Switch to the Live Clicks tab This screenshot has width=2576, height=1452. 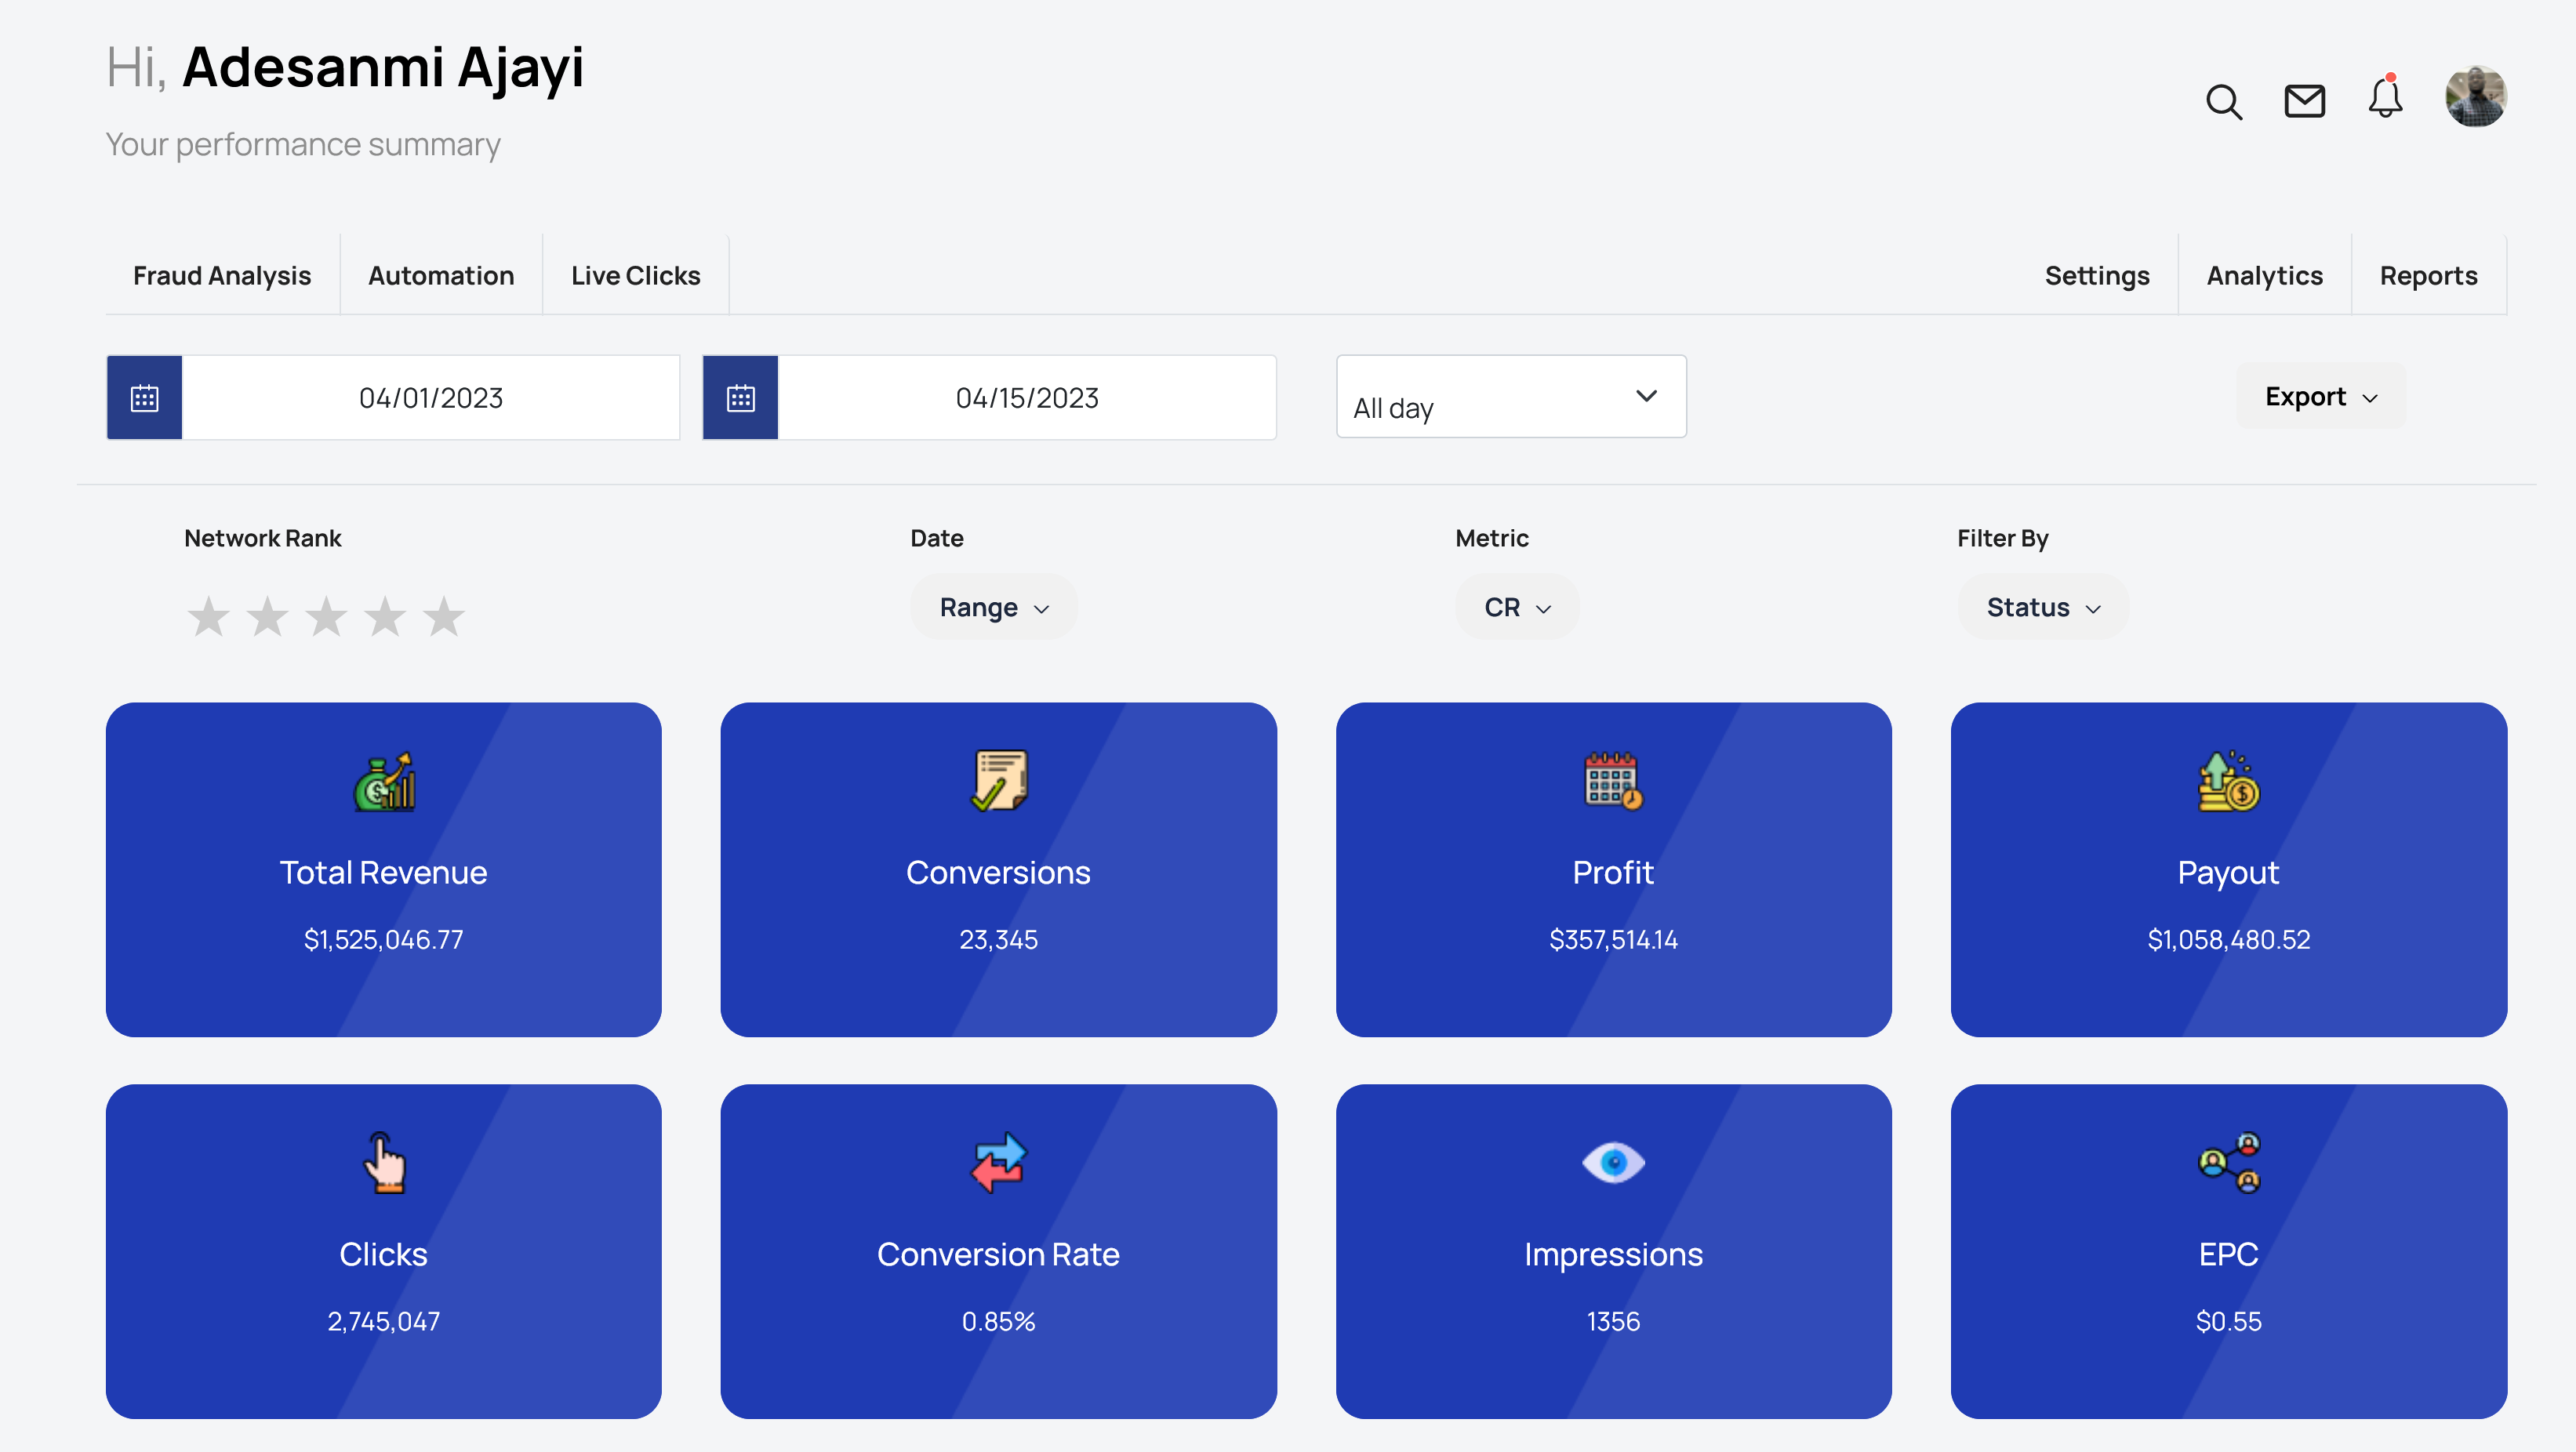tap(635, 274)
